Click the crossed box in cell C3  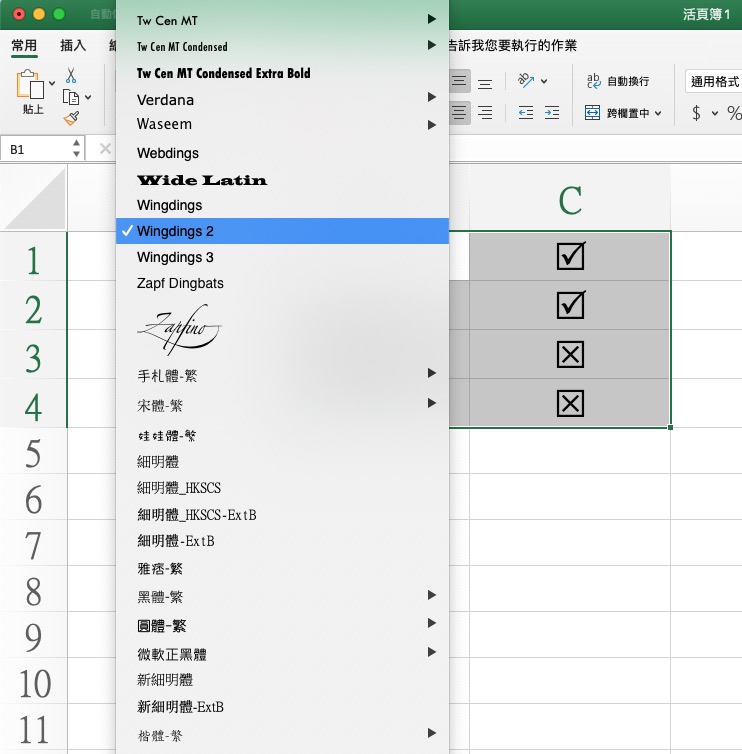coord(570,354)
